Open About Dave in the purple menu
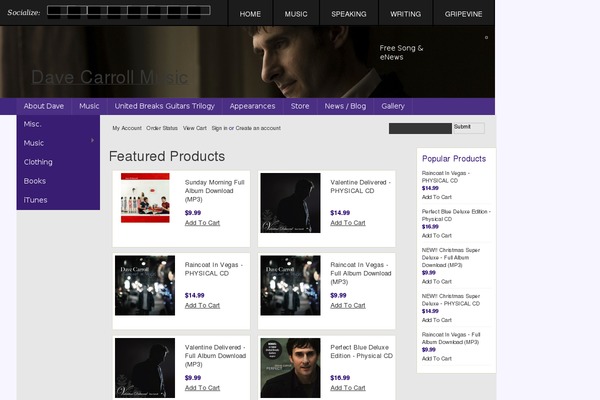The height and width of the screenshot is (400, 600). coord(44,106)
